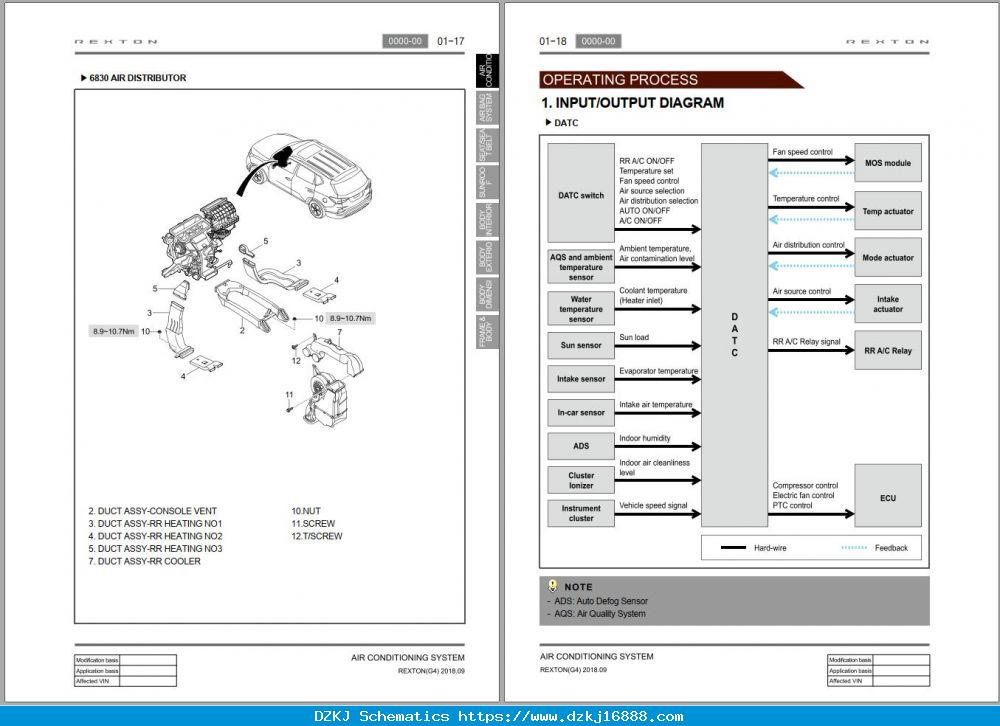
Task: Click the vehicle illustration on page 01-17
Action: tap(309, 175)
